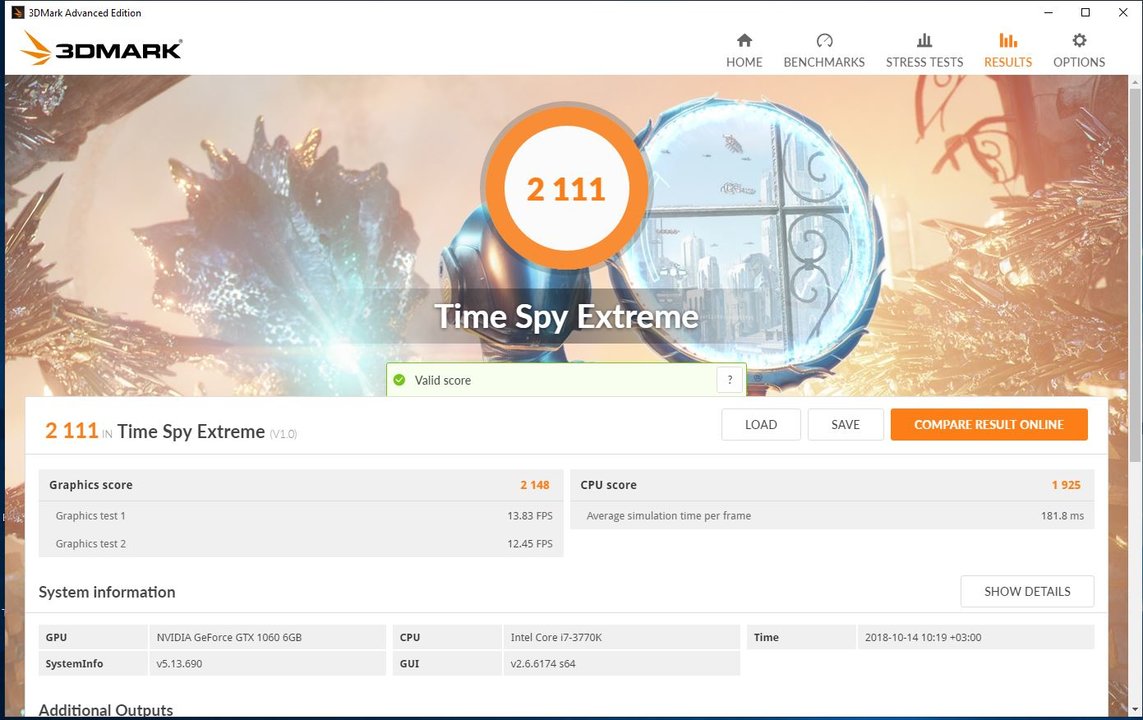
Task: Click Average simulation time per frame label
Action: point(668,516)
